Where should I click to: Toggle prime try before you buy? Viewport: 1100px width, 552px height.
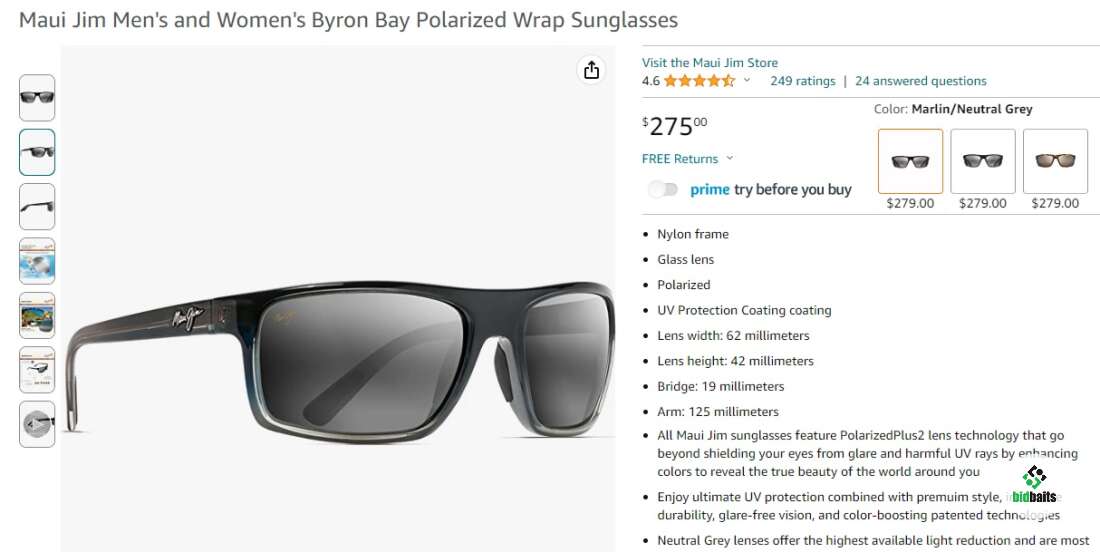click(663, 189)
